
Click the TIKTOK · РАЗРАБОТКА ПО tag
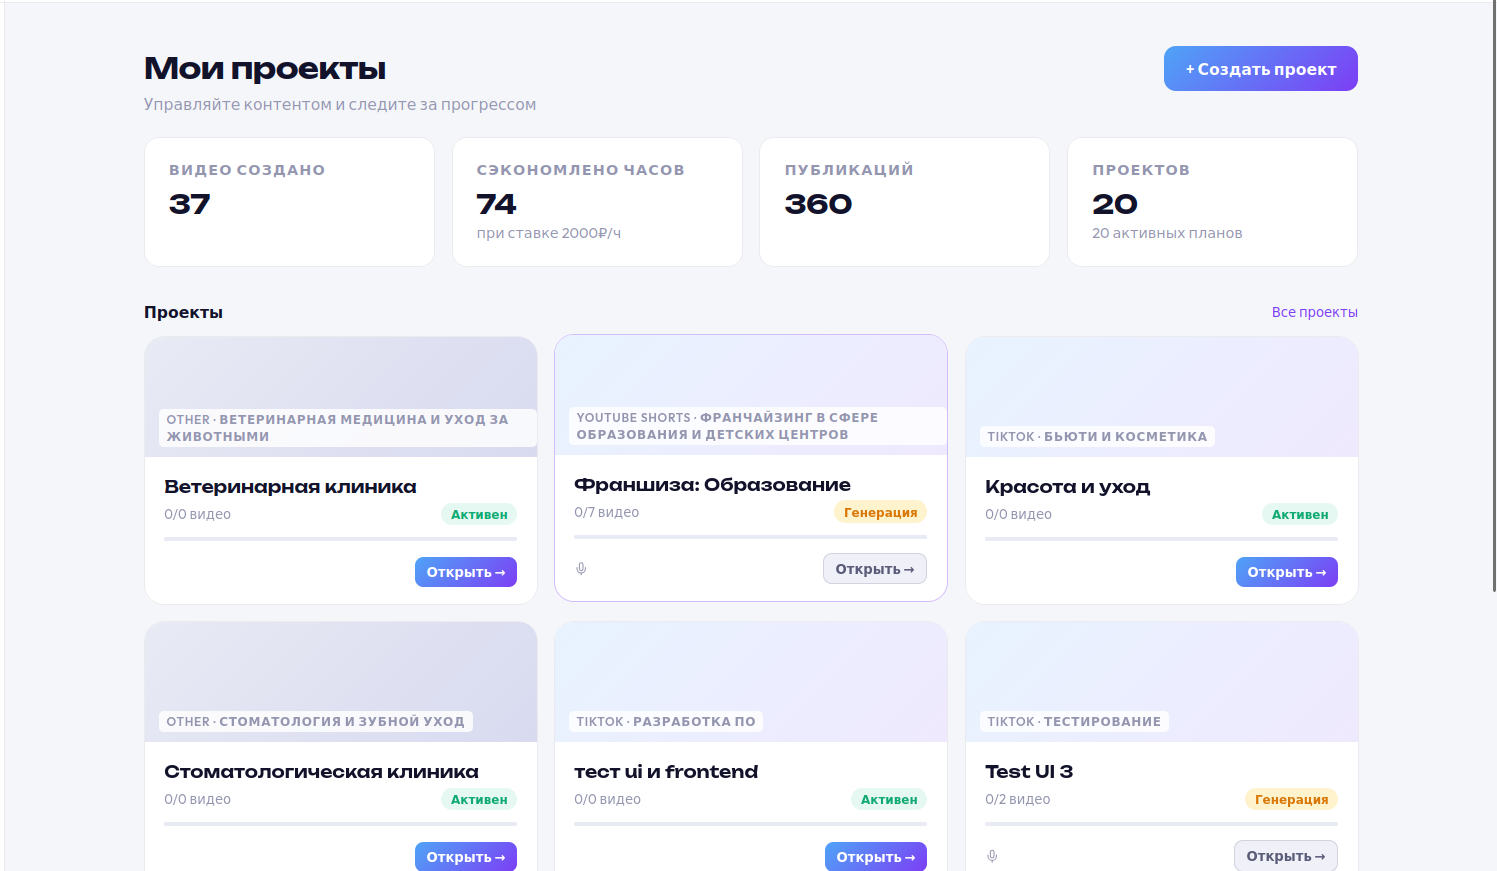(666, 721)
